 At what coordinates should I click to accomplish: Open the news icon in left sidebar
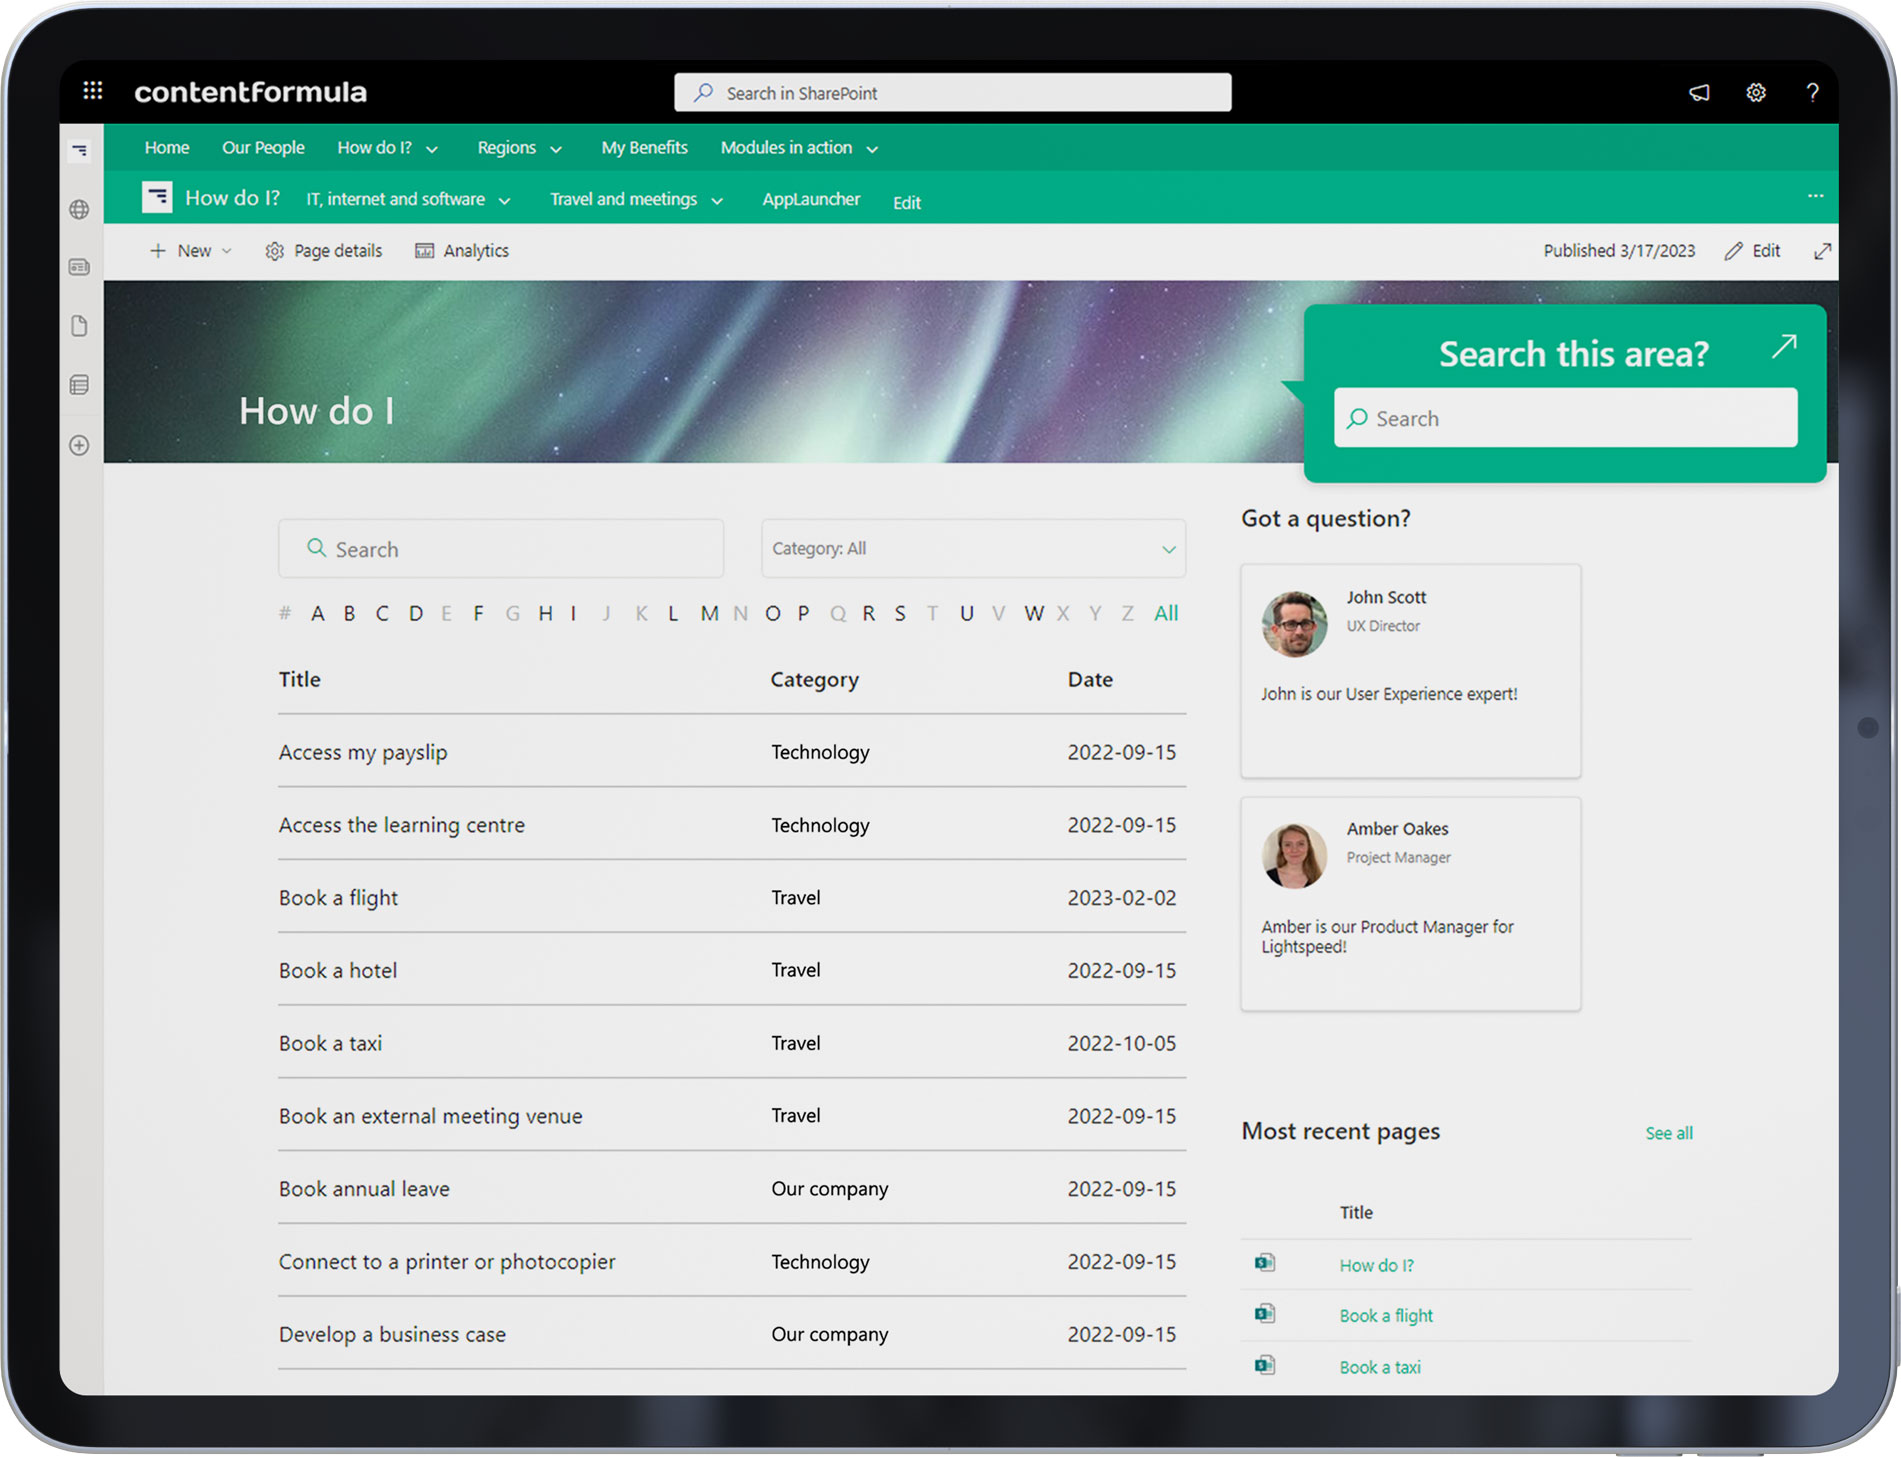[x=80, y=267]
